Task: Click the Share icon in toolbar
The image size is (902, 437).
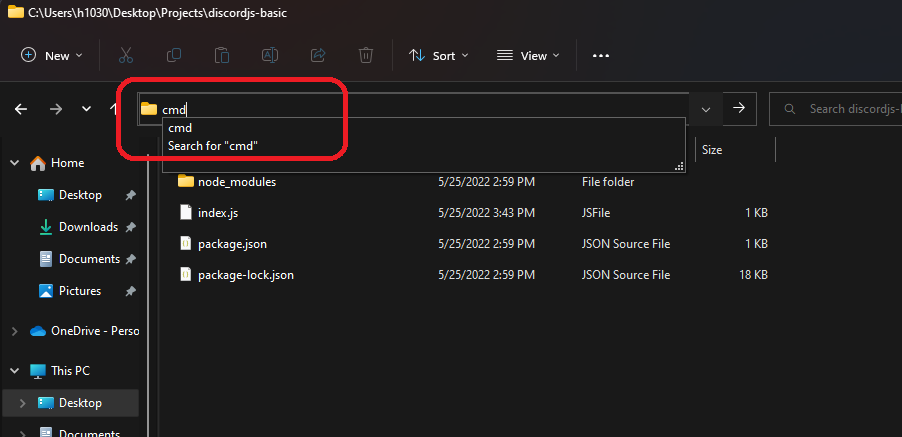Action: 318,56
